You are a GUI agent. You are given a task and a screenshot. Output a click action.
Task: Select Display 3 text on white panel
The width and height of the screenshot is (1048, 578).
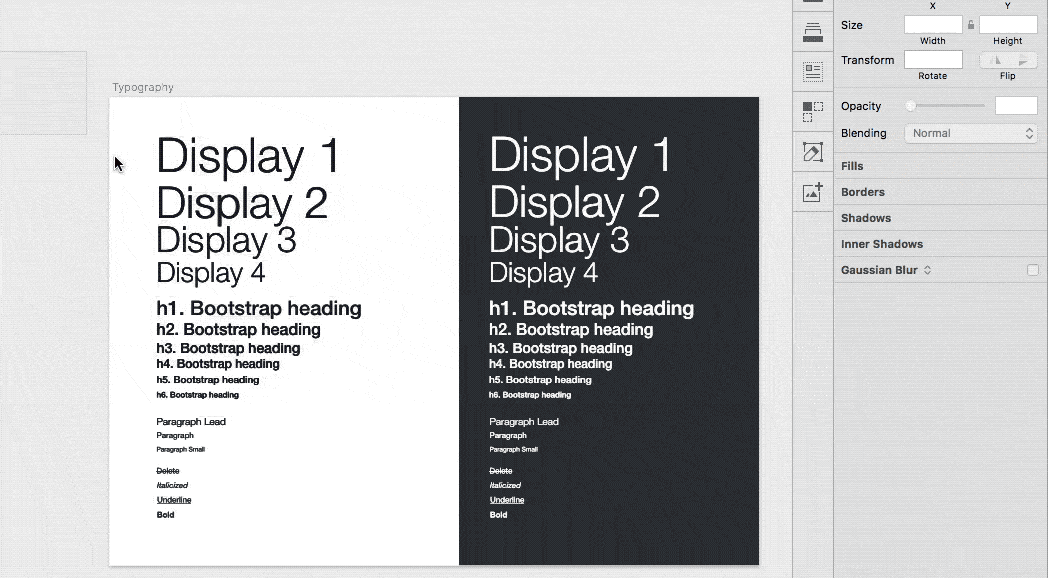226,240
